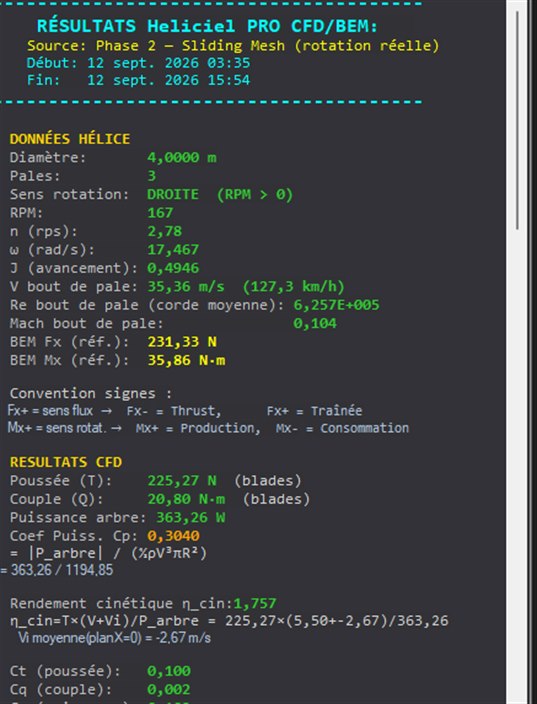Image resolution: width=537 pixels, height=704 pixels.
Task: Click the RÉSULTATS Heliciel PRO CFD/BEM title
Action: [x=207, y=26]
